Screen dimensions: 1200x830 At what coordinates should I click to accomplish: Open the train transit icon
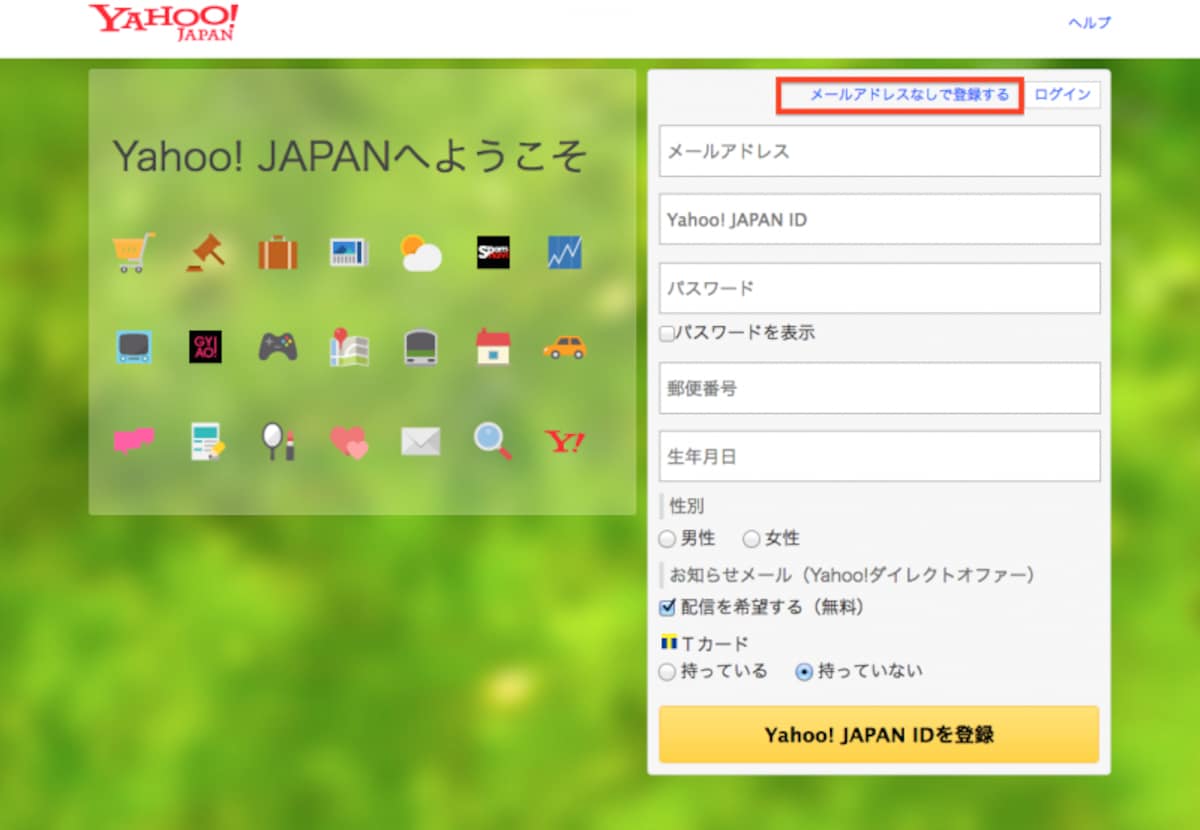point(421,347)
